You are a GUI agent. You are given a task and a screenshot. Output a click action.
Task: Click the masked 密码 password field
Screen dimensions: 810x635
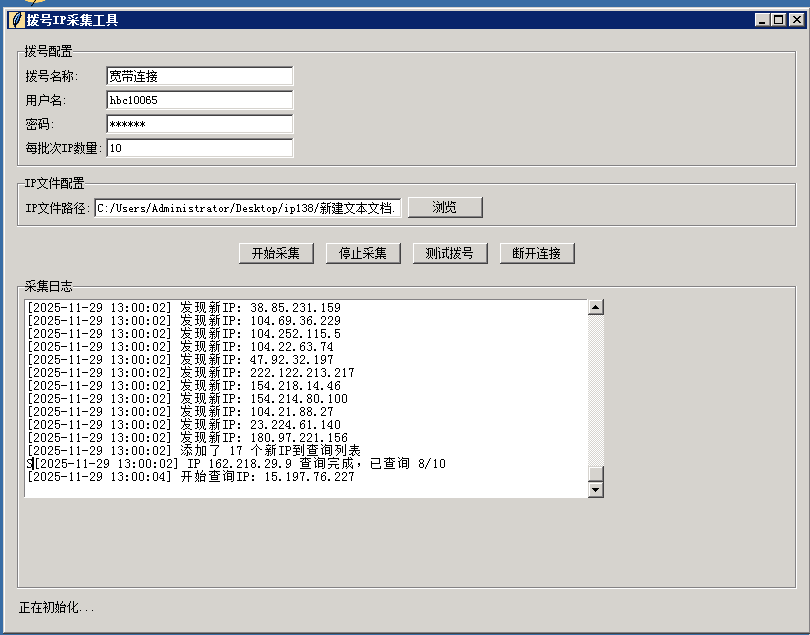tap(199, 124)
